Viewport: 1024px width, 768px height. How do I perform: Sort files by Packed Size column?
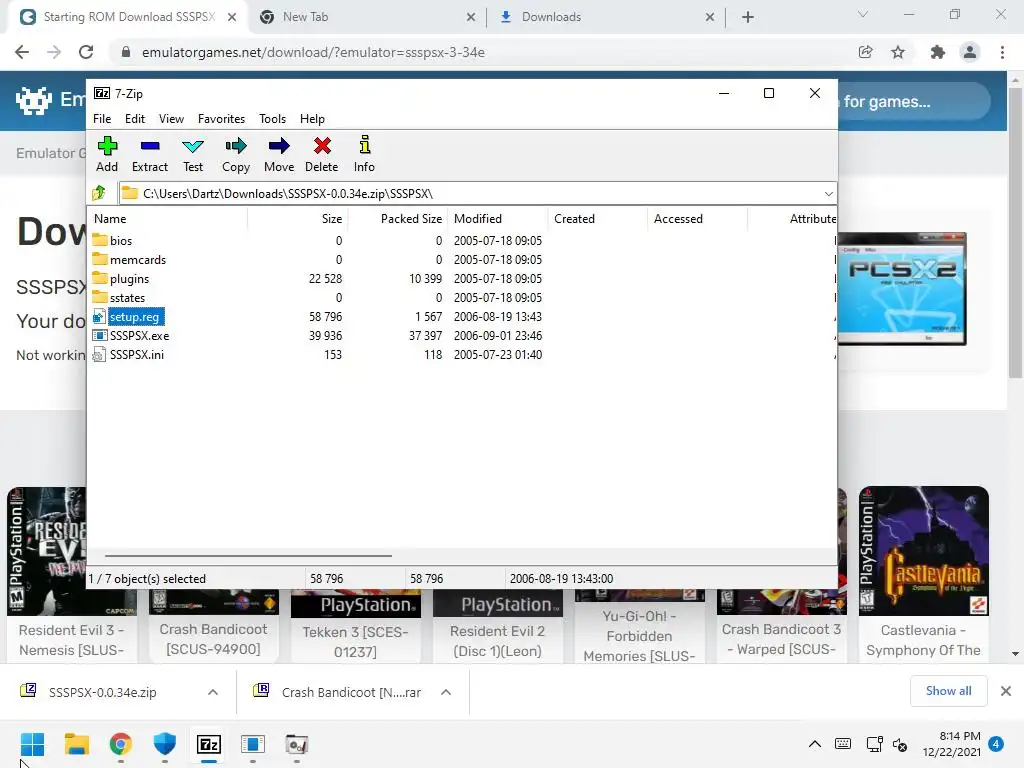pos(397,219)
